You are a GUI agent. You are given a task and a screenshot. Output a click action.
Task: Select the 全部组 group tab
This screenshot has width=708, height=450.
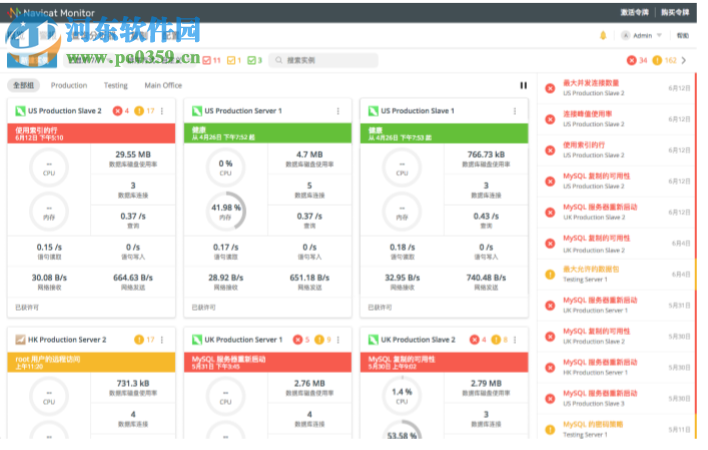click(x=23, y=85)
